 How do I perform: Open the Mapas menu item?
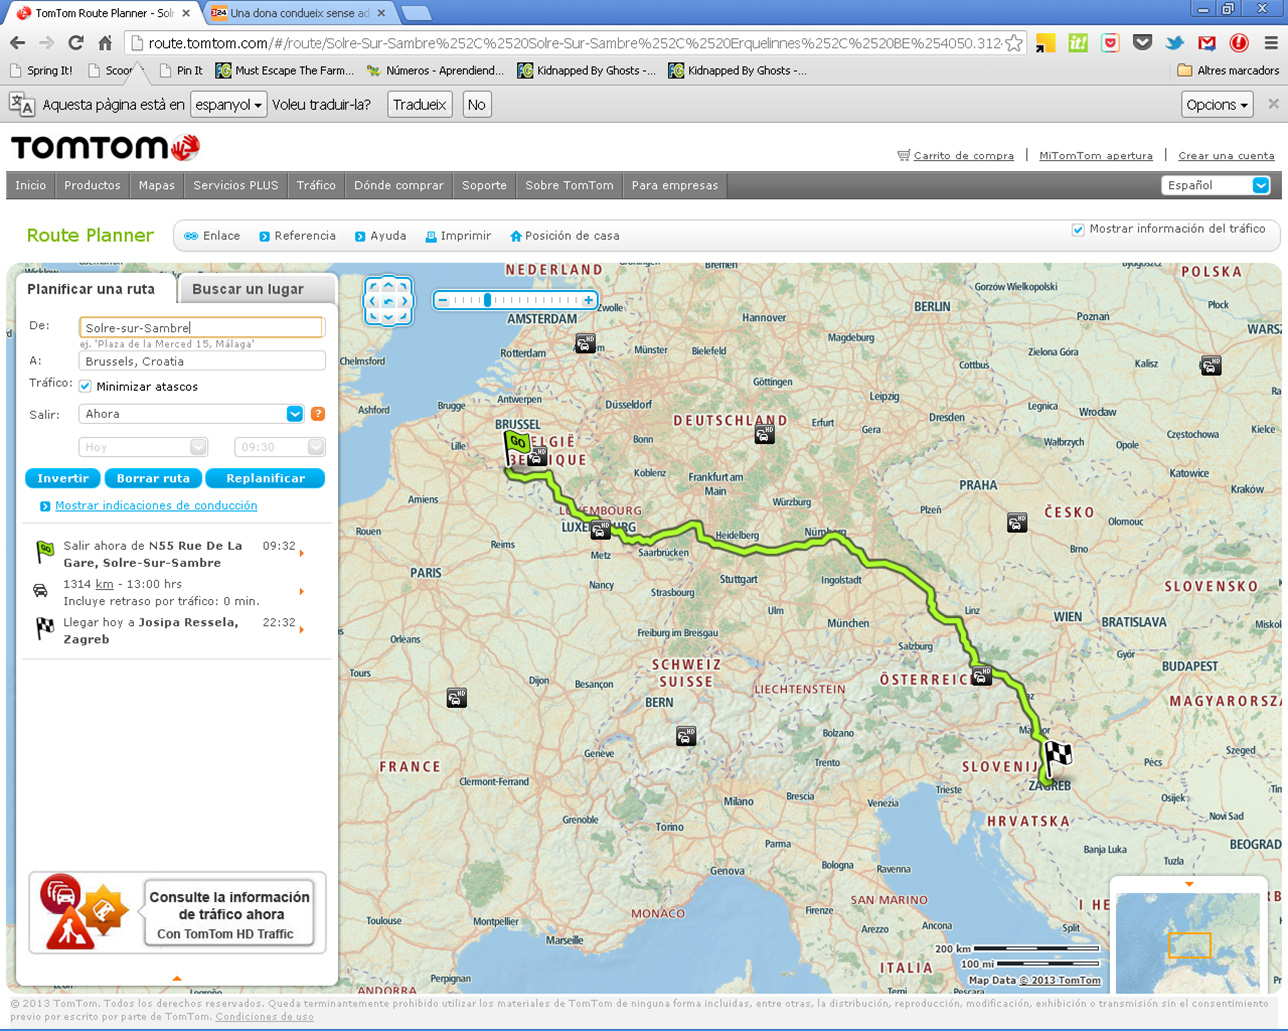[156, 185]
